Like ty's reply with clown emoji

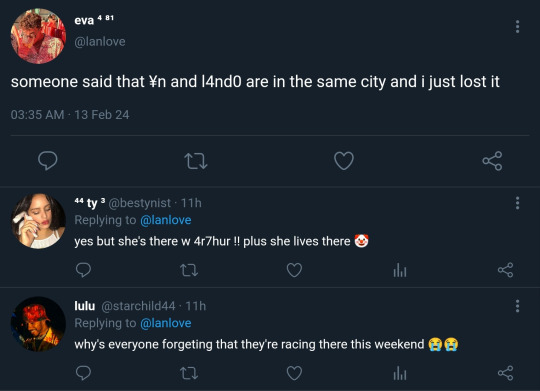294,270
